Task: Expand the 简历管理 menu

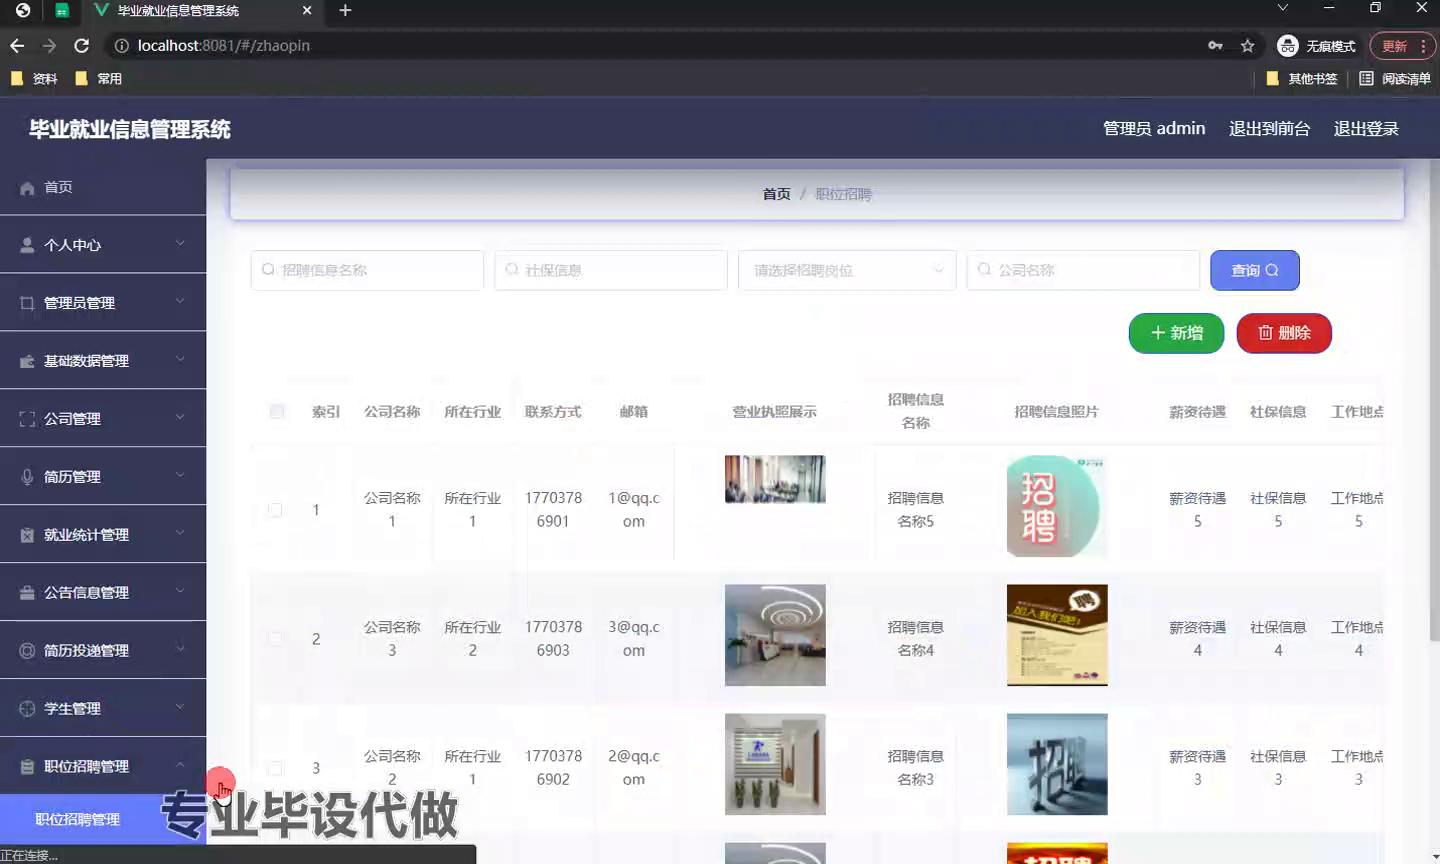Action: pos(180,475)
